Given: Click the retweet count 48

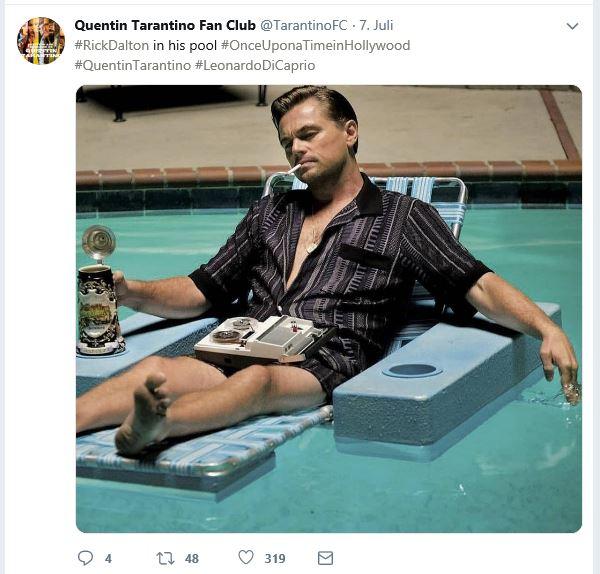Looking at the screenshot, I should click(x=192, y=559).
